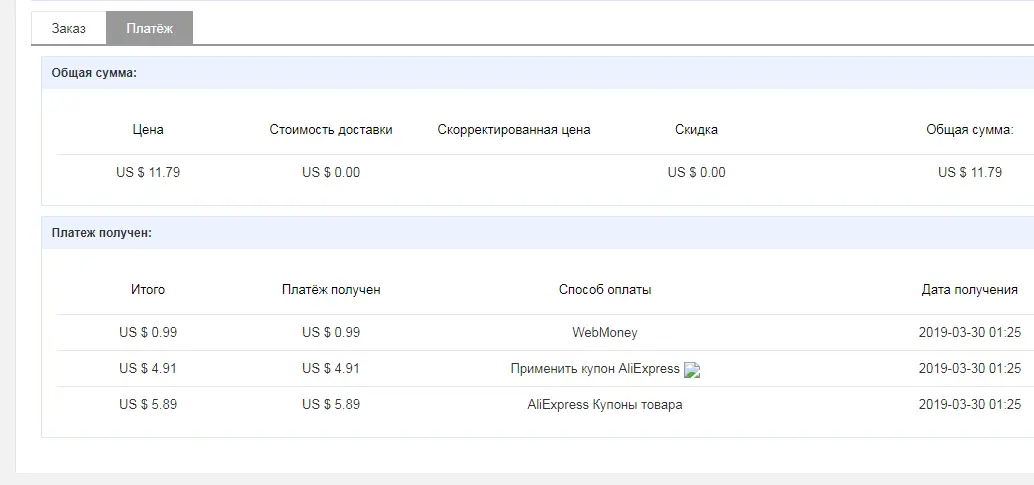Click US $ 5.89 in Платёж получен column

331,404
